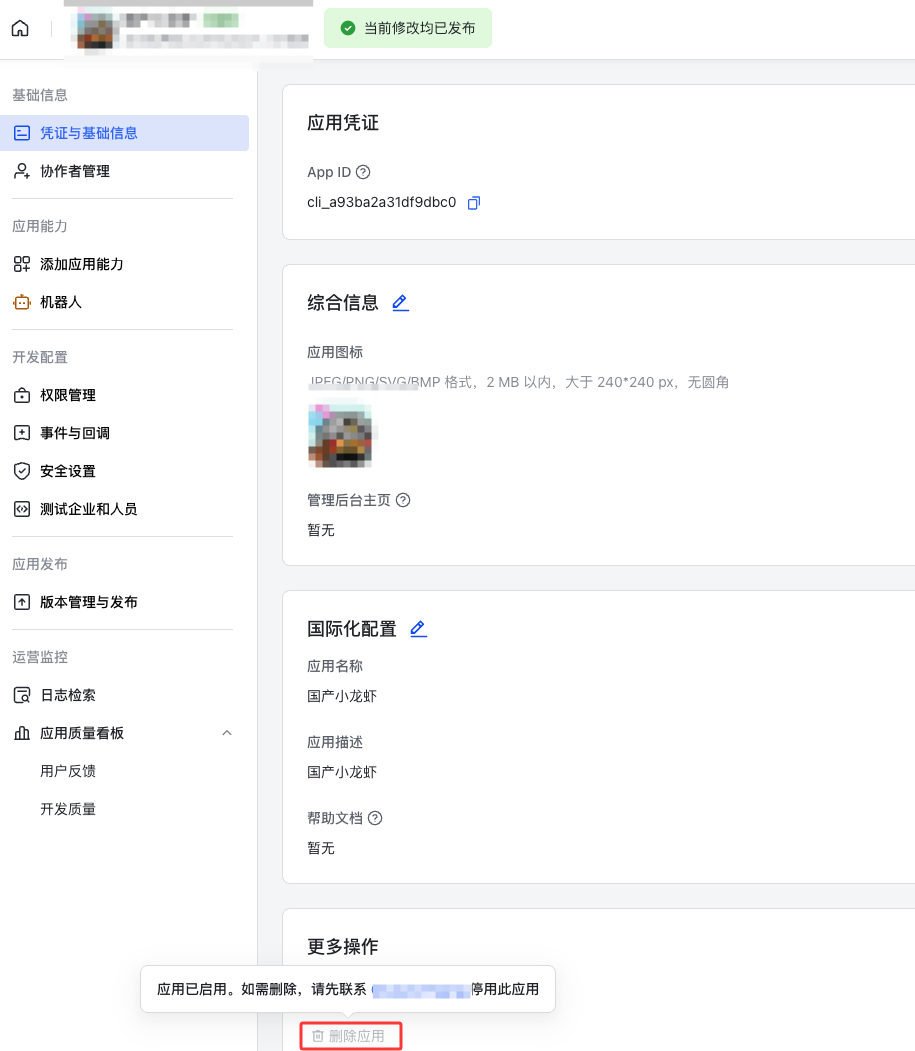Click help icon beside 管理后台主页

click(403, 500)
